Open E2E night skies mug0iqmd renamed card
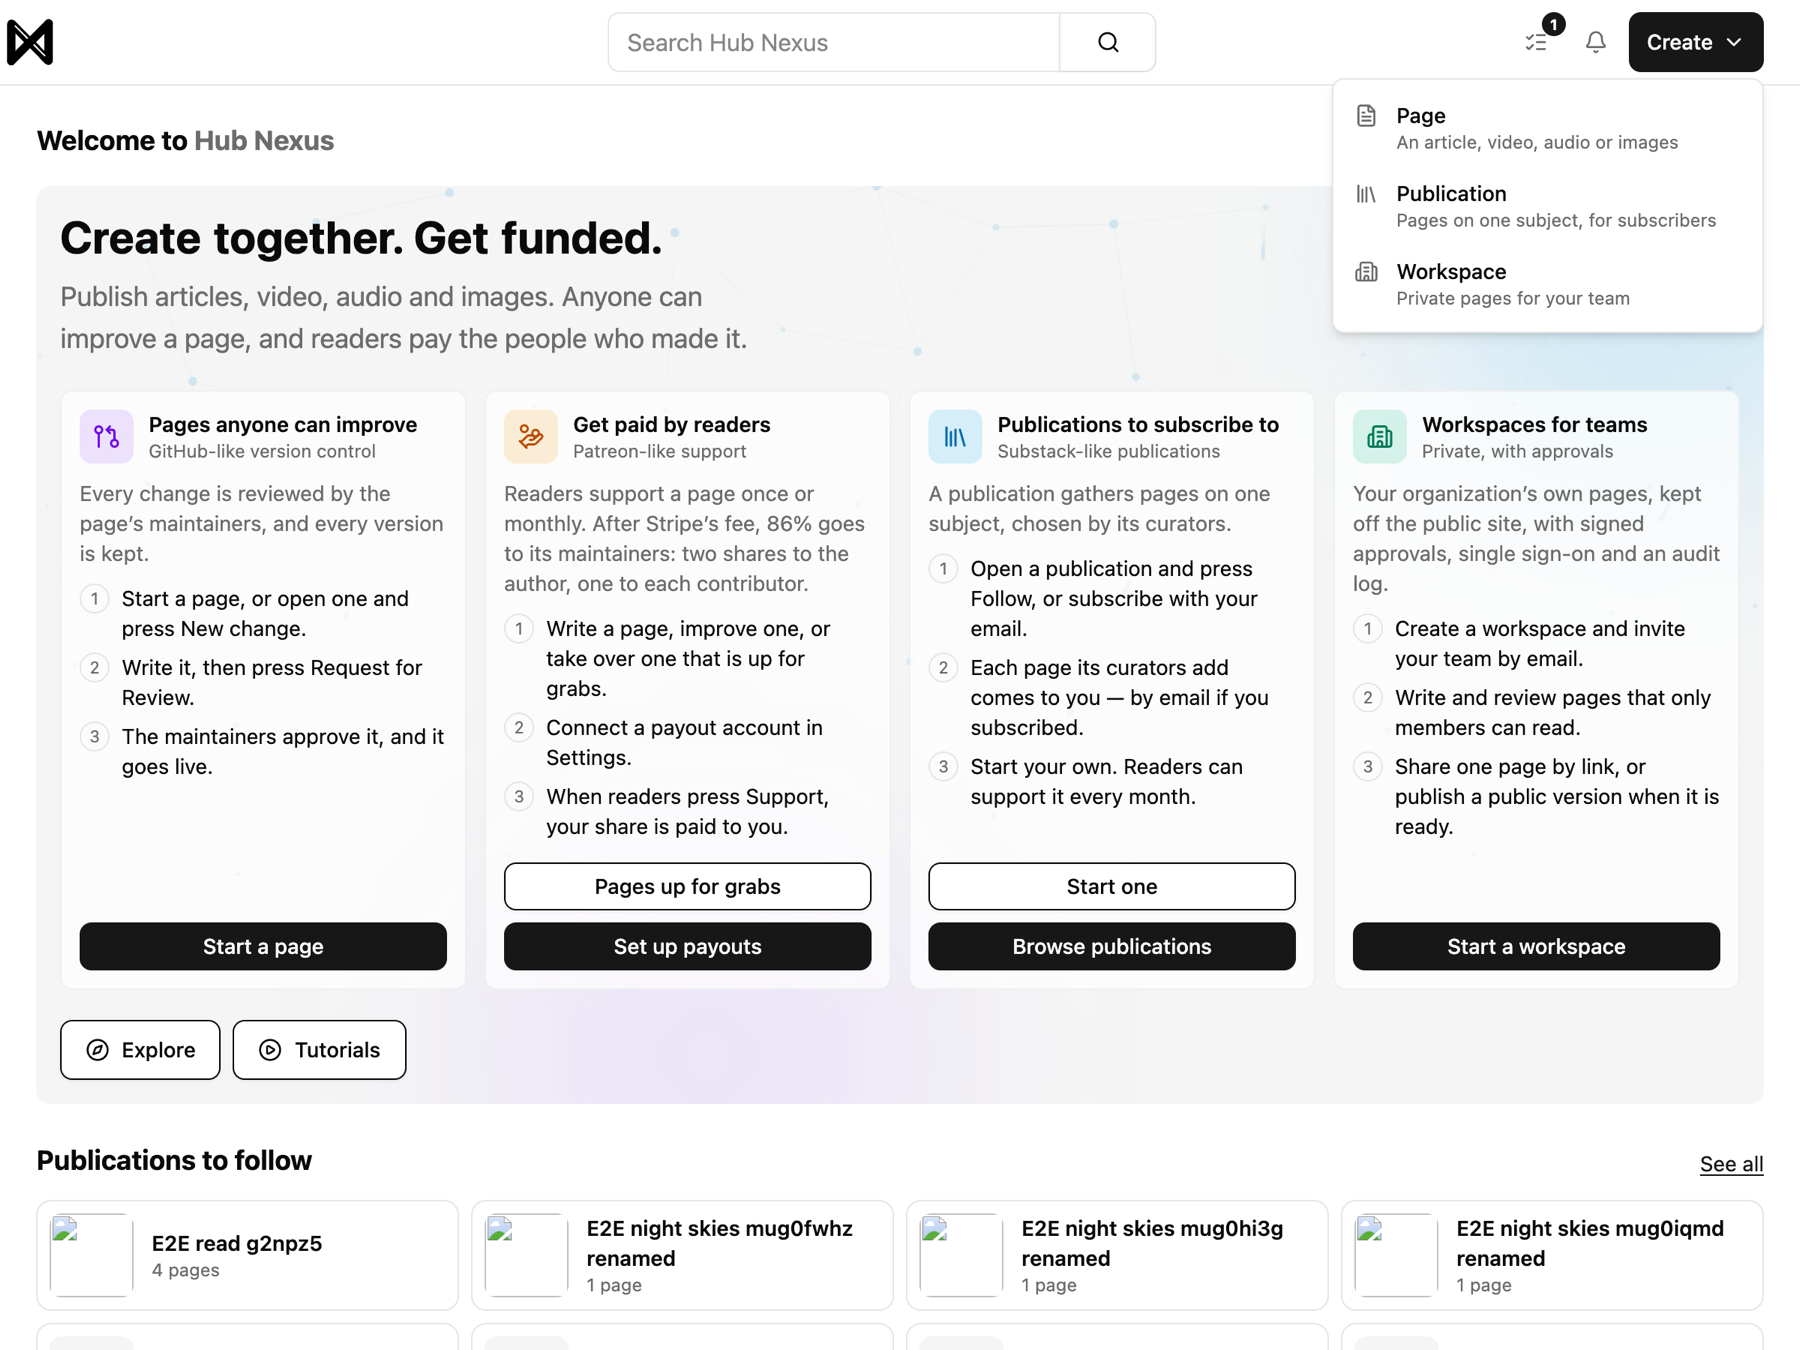This screenshot has width=1800, height=1350. point(1552,1256)
